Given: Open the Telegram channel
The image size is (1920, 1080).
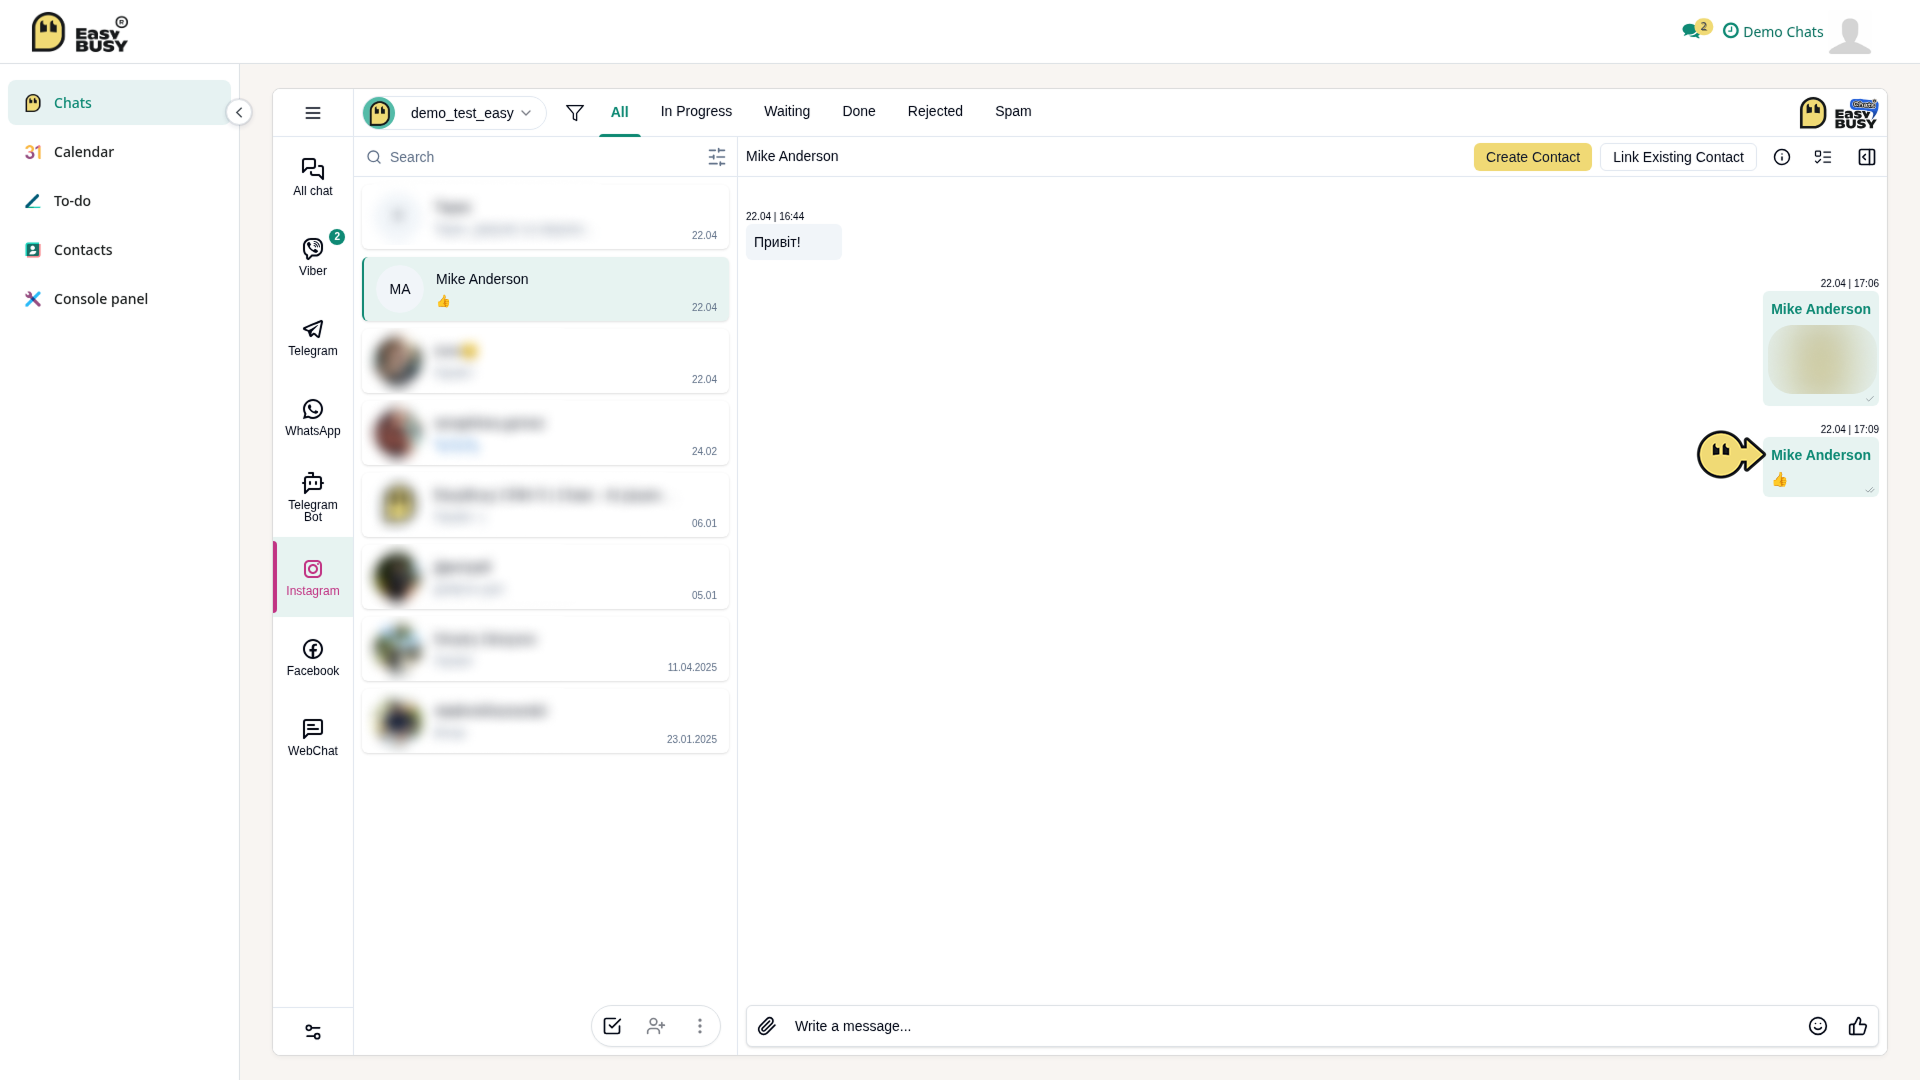Looking at the screenshot, I should pyautogui.click(x=312, y=337).
